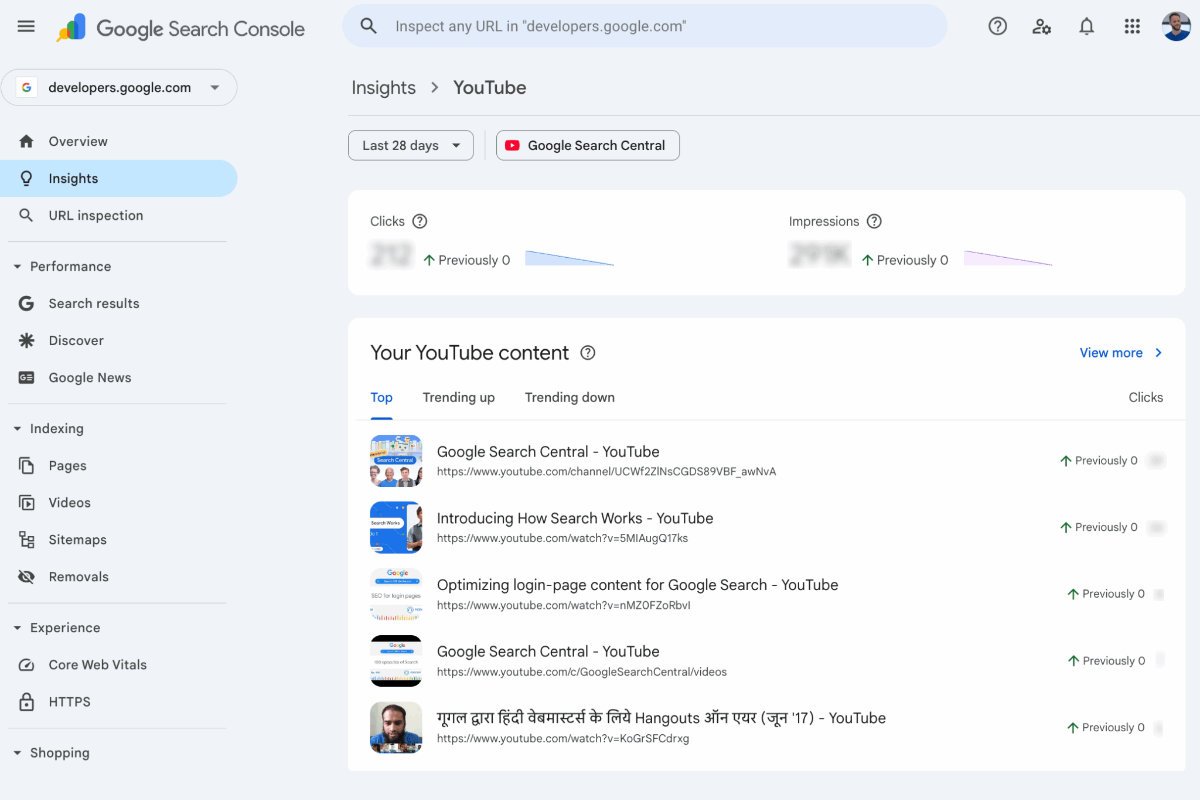
Task: Open the Sitemaps report
Action: click(78, 539)
